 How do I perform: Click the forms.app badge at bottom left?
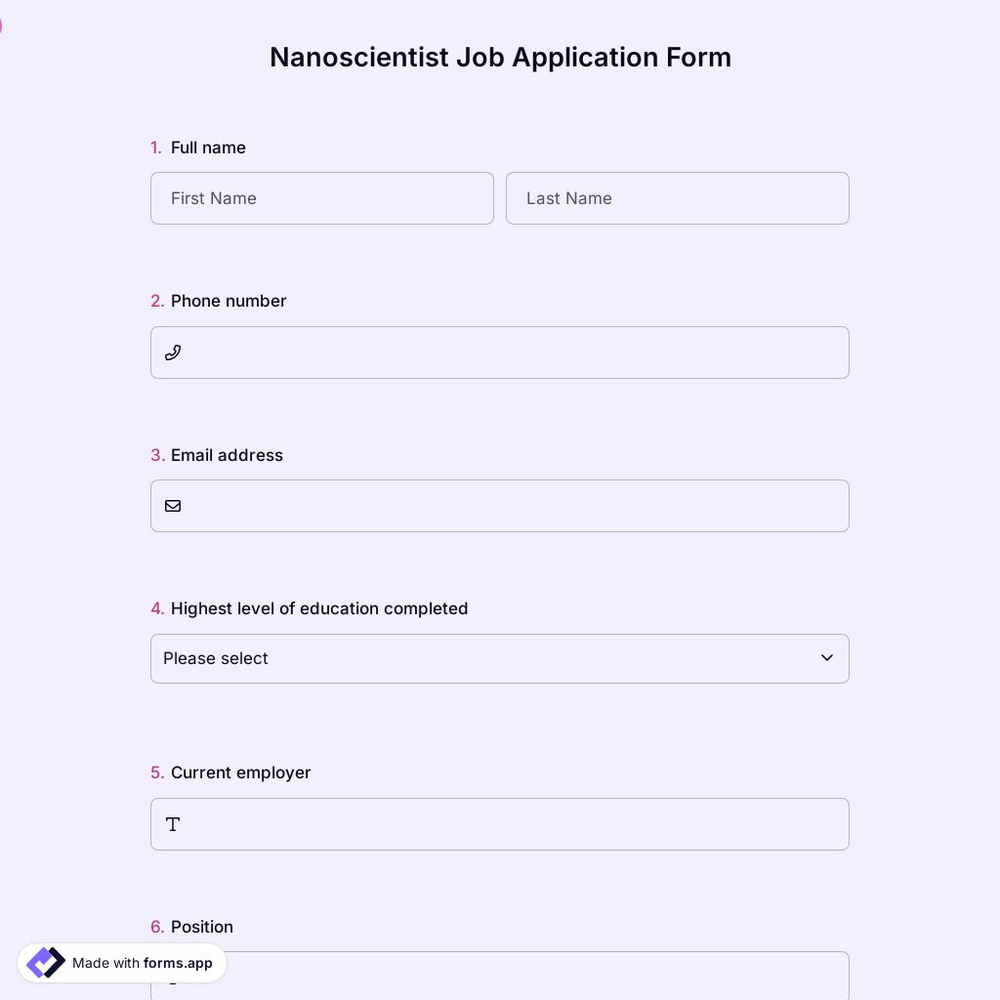[121, 963]
